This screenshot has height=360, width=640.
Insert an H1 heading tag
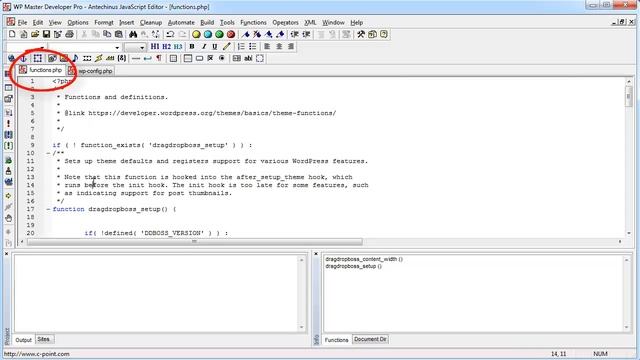coord(155,47)
